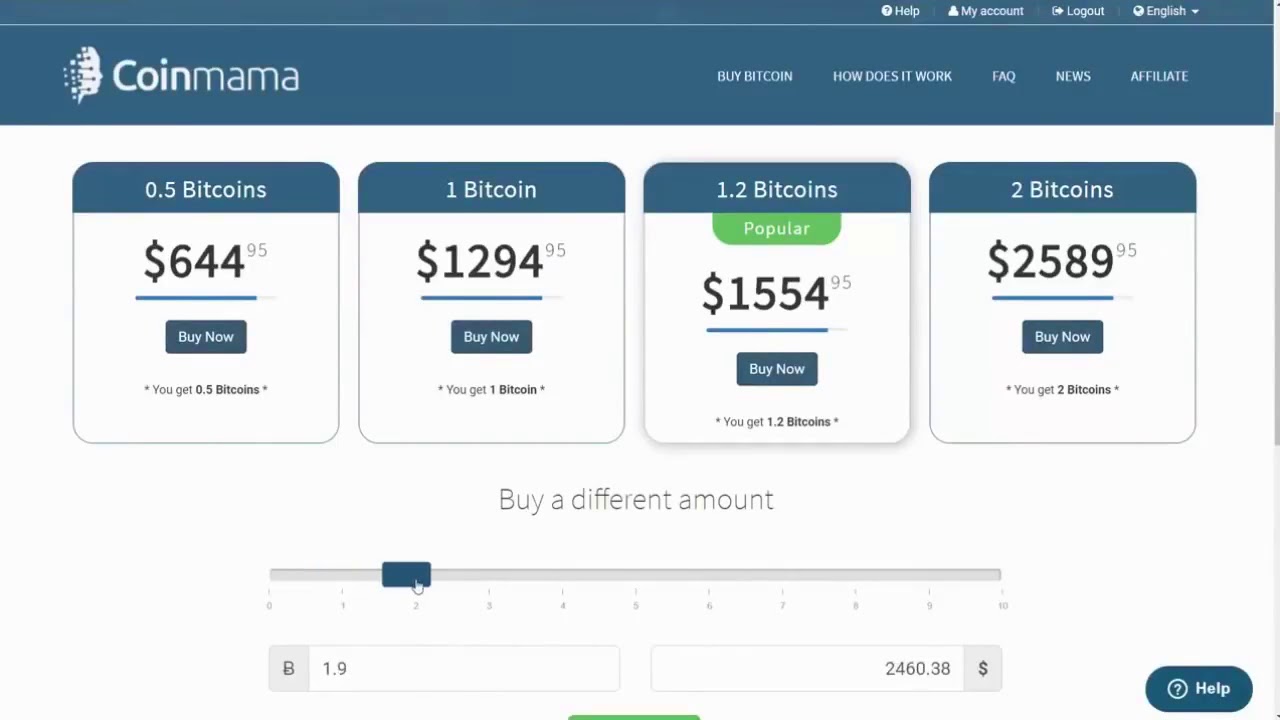Screen dimensions: 1280x720
Task: Open My account page
Action: click(x=986, y=11)
